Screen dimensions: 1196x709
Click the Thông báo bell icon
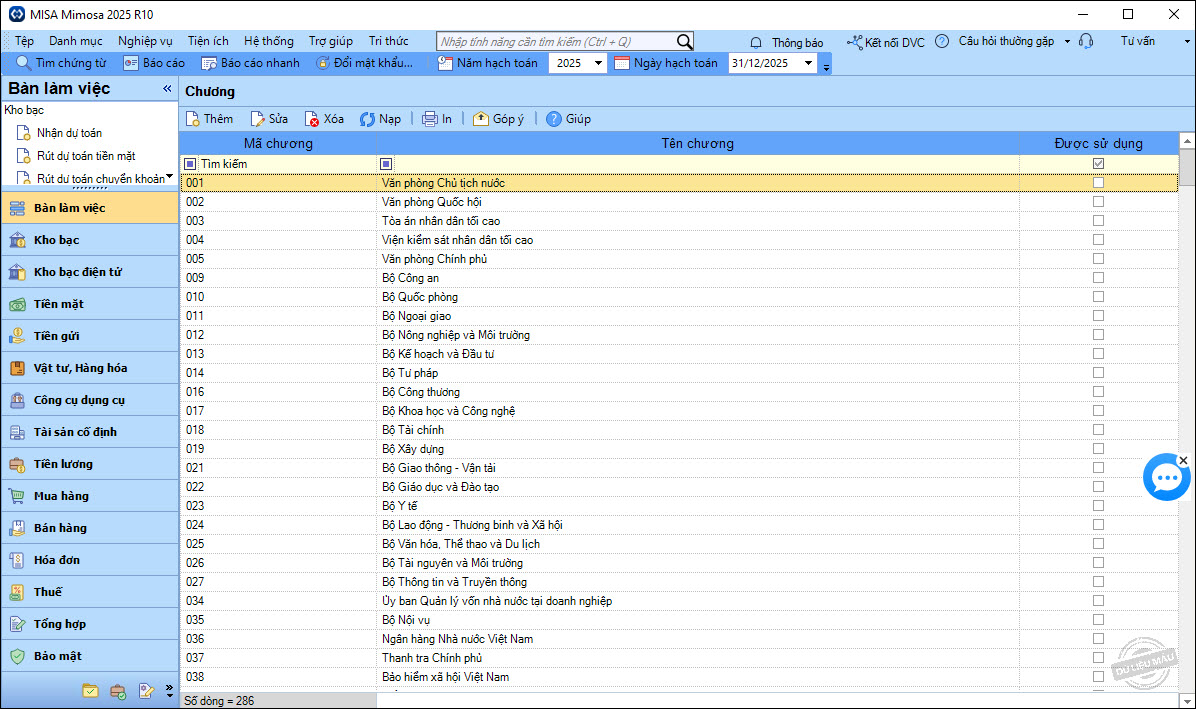(x=756, y=42)
